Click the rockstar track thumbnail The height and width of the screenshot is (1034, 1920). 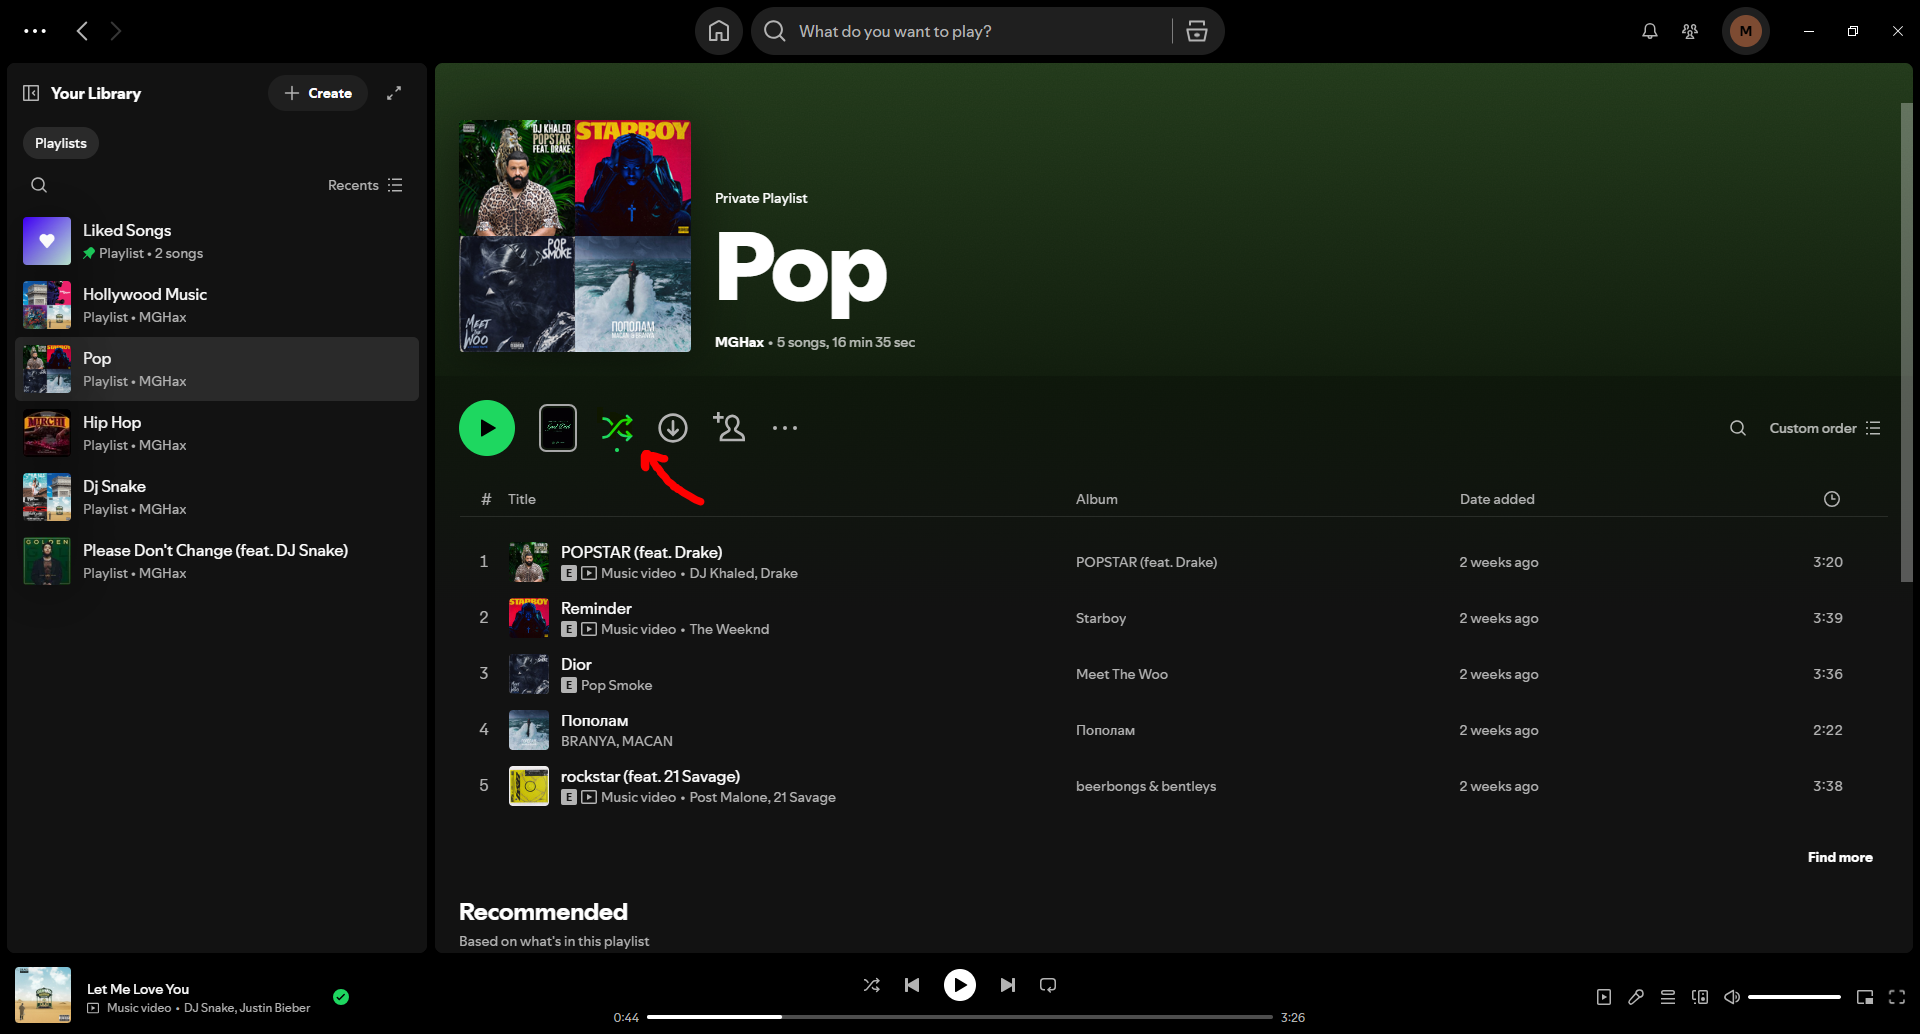coord(529,786)
